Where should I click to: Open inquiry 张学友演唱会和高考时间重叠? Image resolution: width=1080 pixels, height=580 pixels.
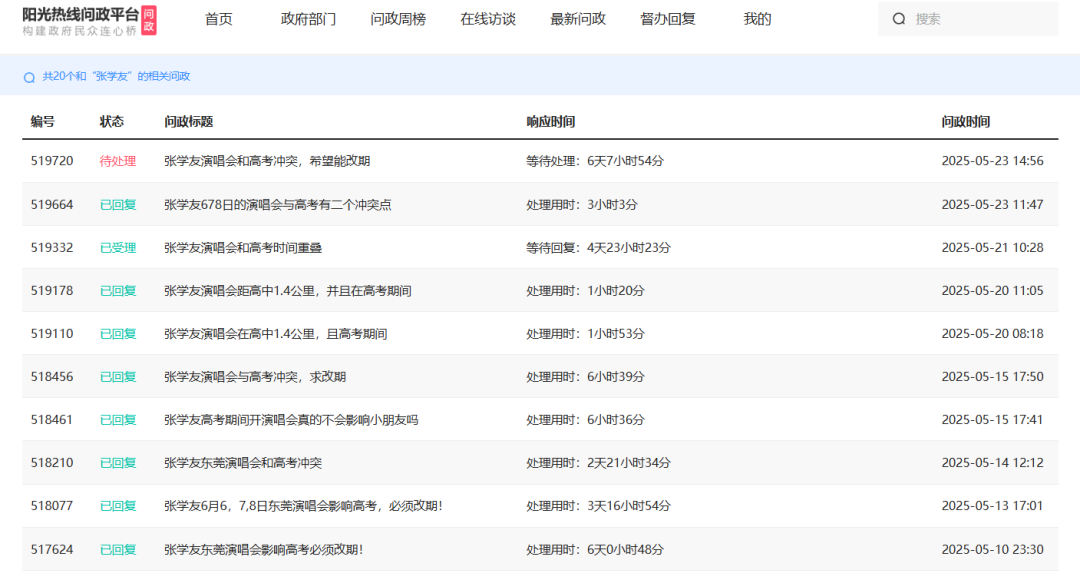(243, 247)
